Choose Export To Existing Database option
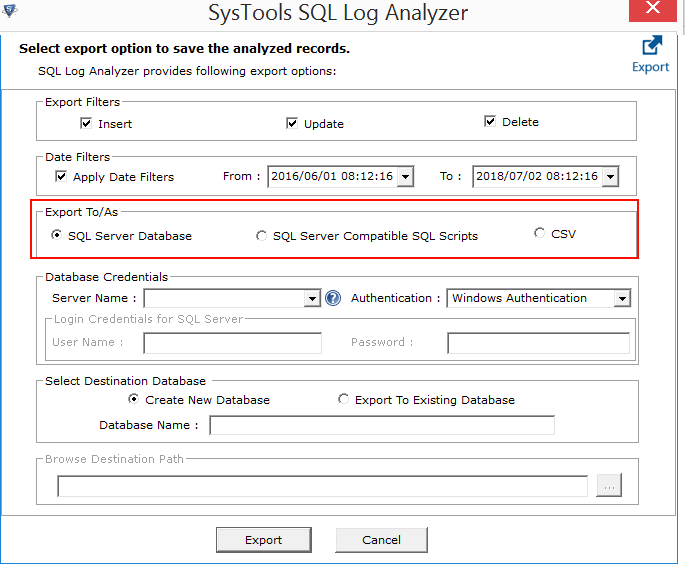Viewport: 685px width, 564px height. 343,399
